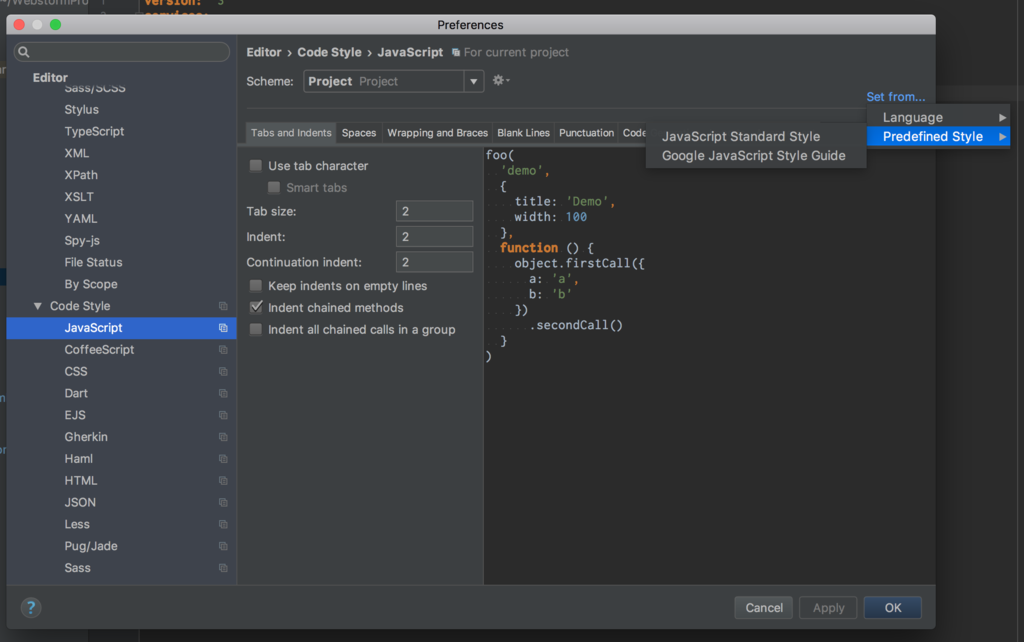Viewport: 1024px width, 642px height.
Task: Open the Punctuation tab
Action: click(586, 133)
